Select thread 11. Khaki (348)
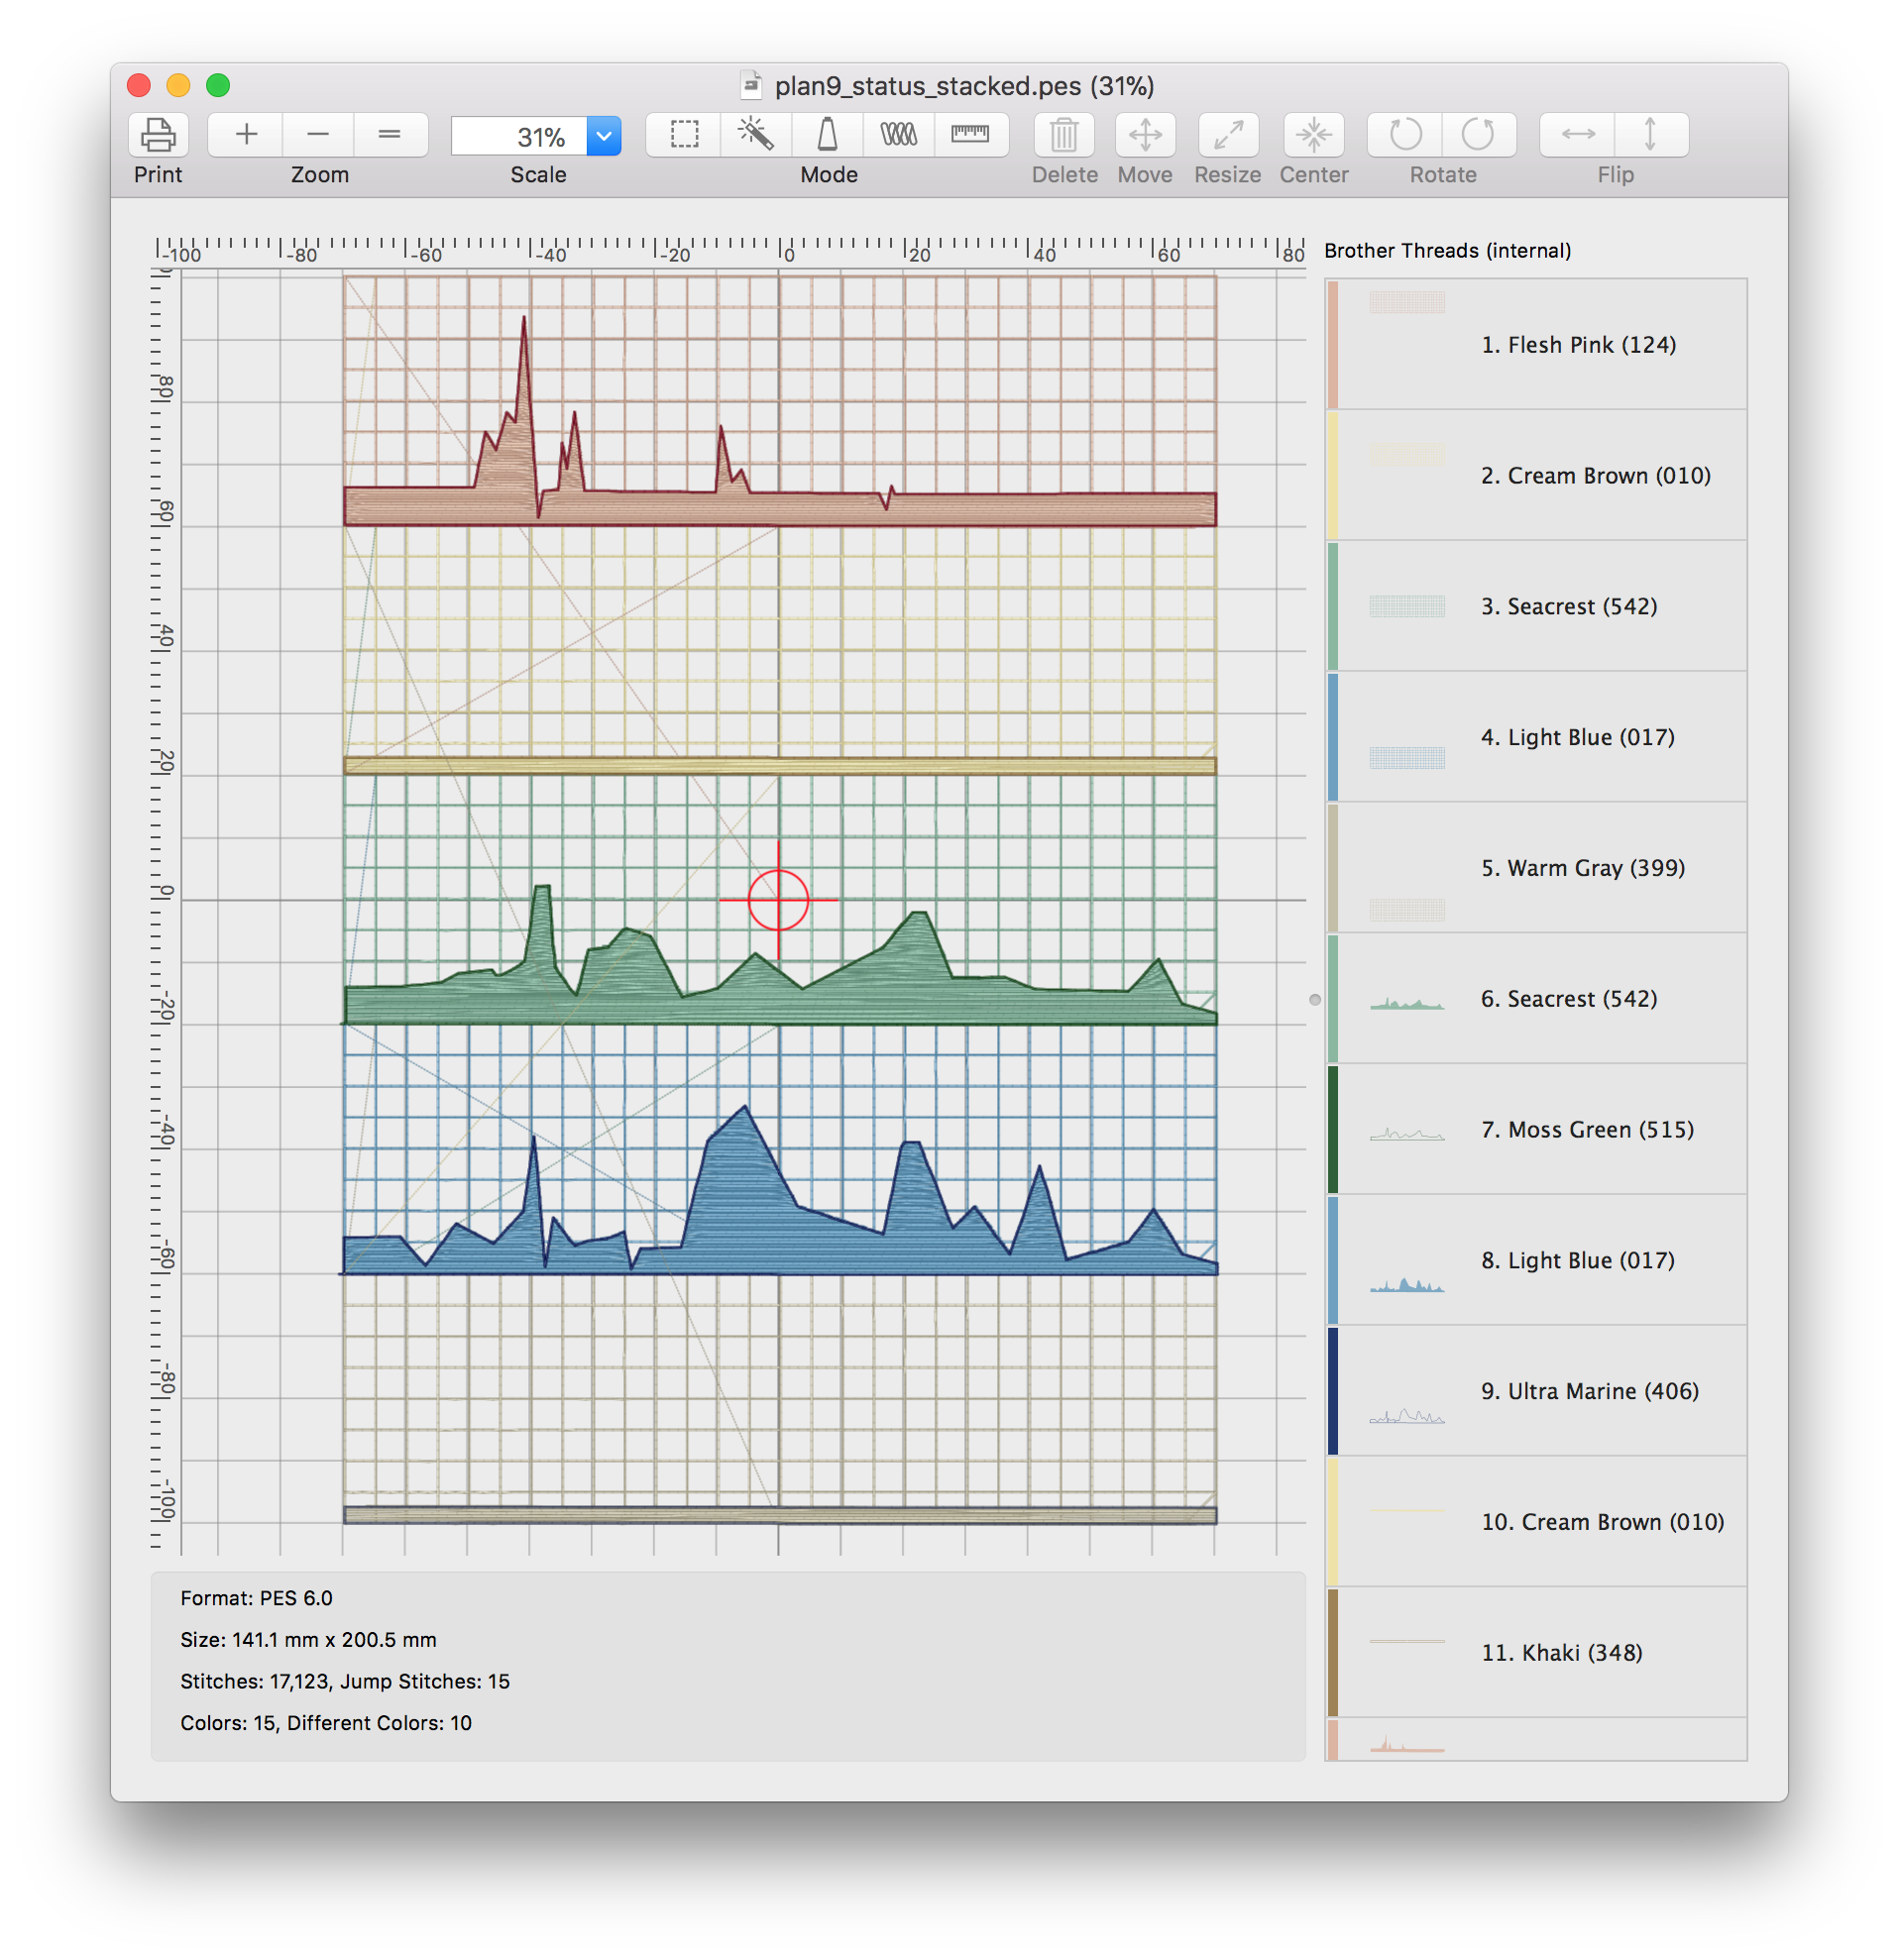 [x=1536, y=1654]
